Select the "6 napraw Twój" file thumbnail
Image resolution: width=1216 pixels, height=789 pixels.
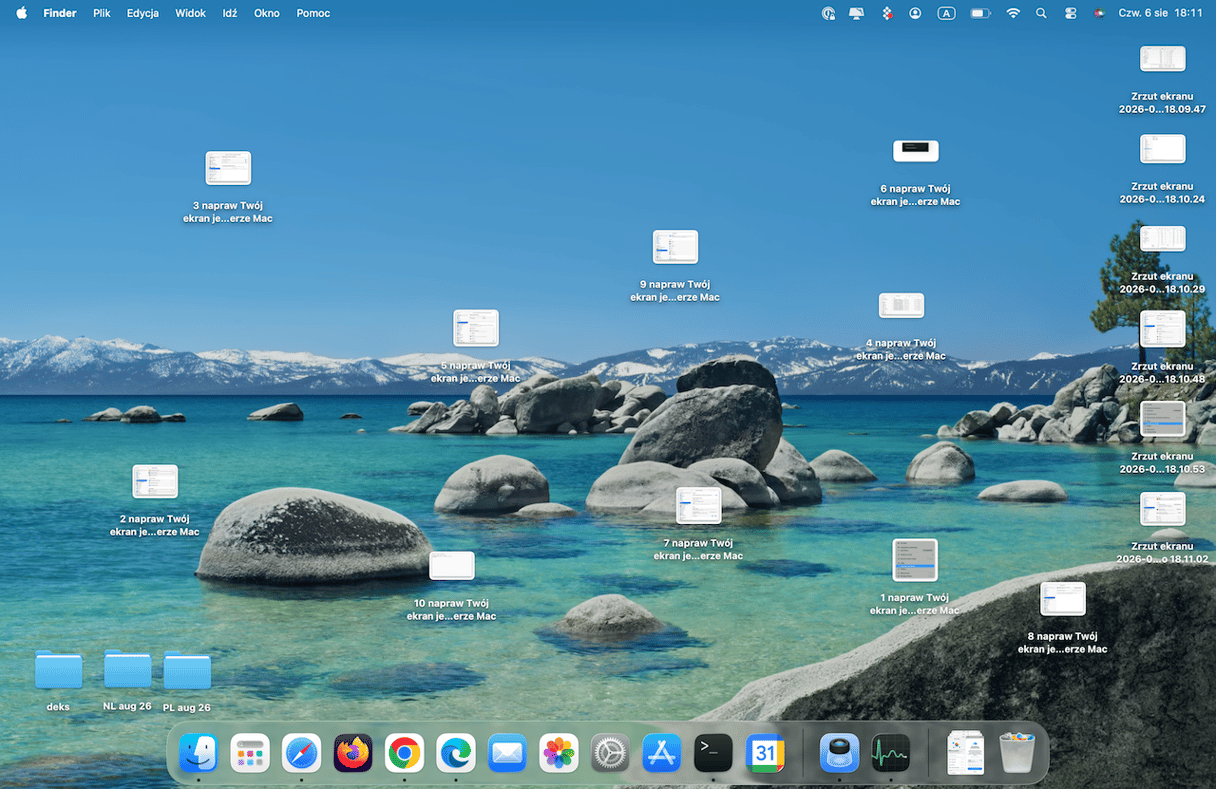coord(916,150)
